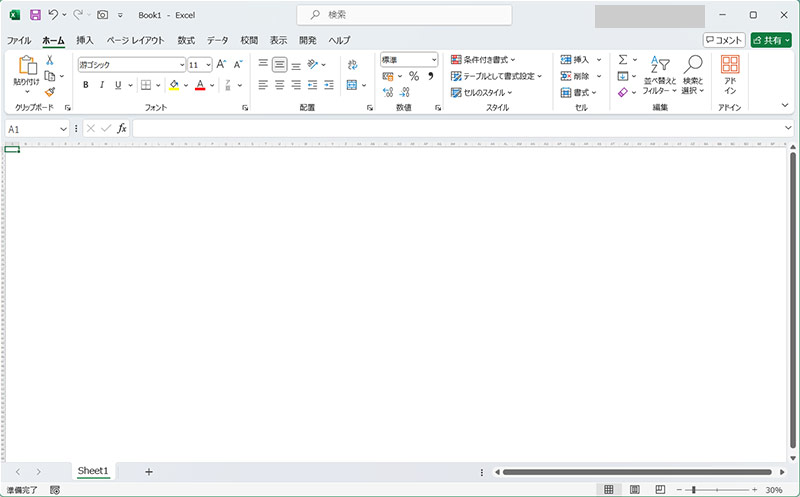Open Find and Select (検索と選択)
The width and height of the screenshot is (800, 497).
coord(693,74)
